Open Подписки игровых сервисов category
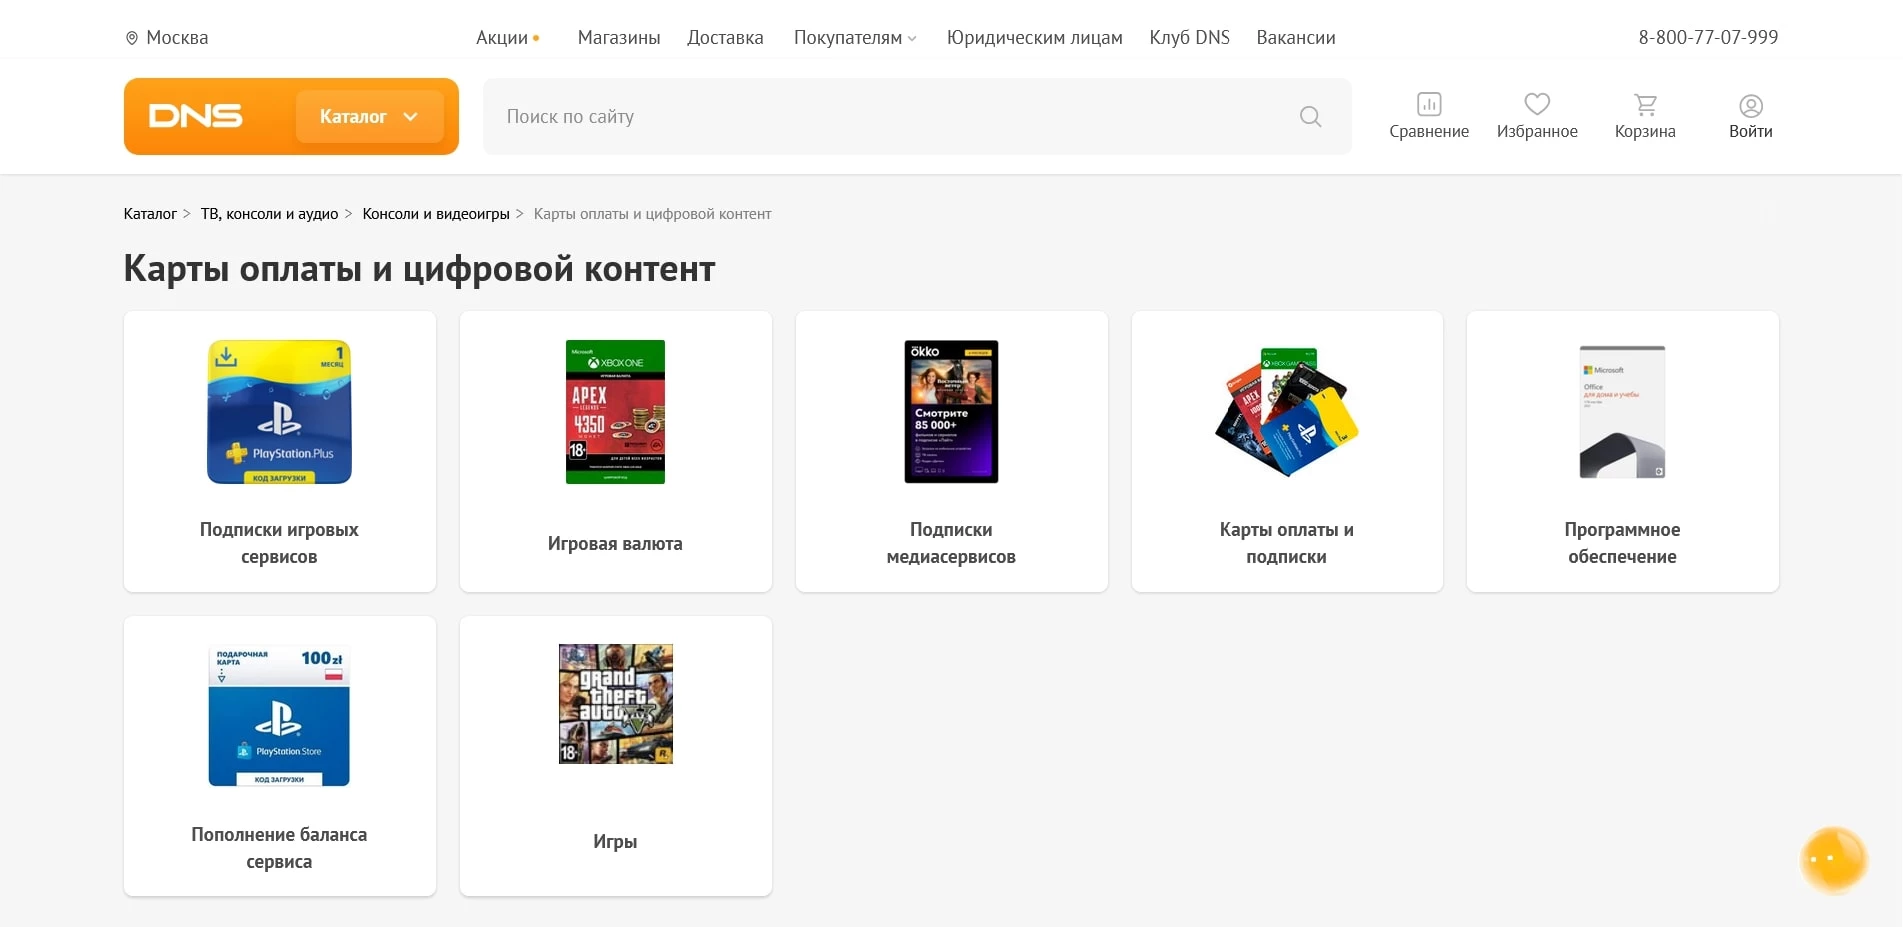This screenshot has height=927, width=1903. 279,451
